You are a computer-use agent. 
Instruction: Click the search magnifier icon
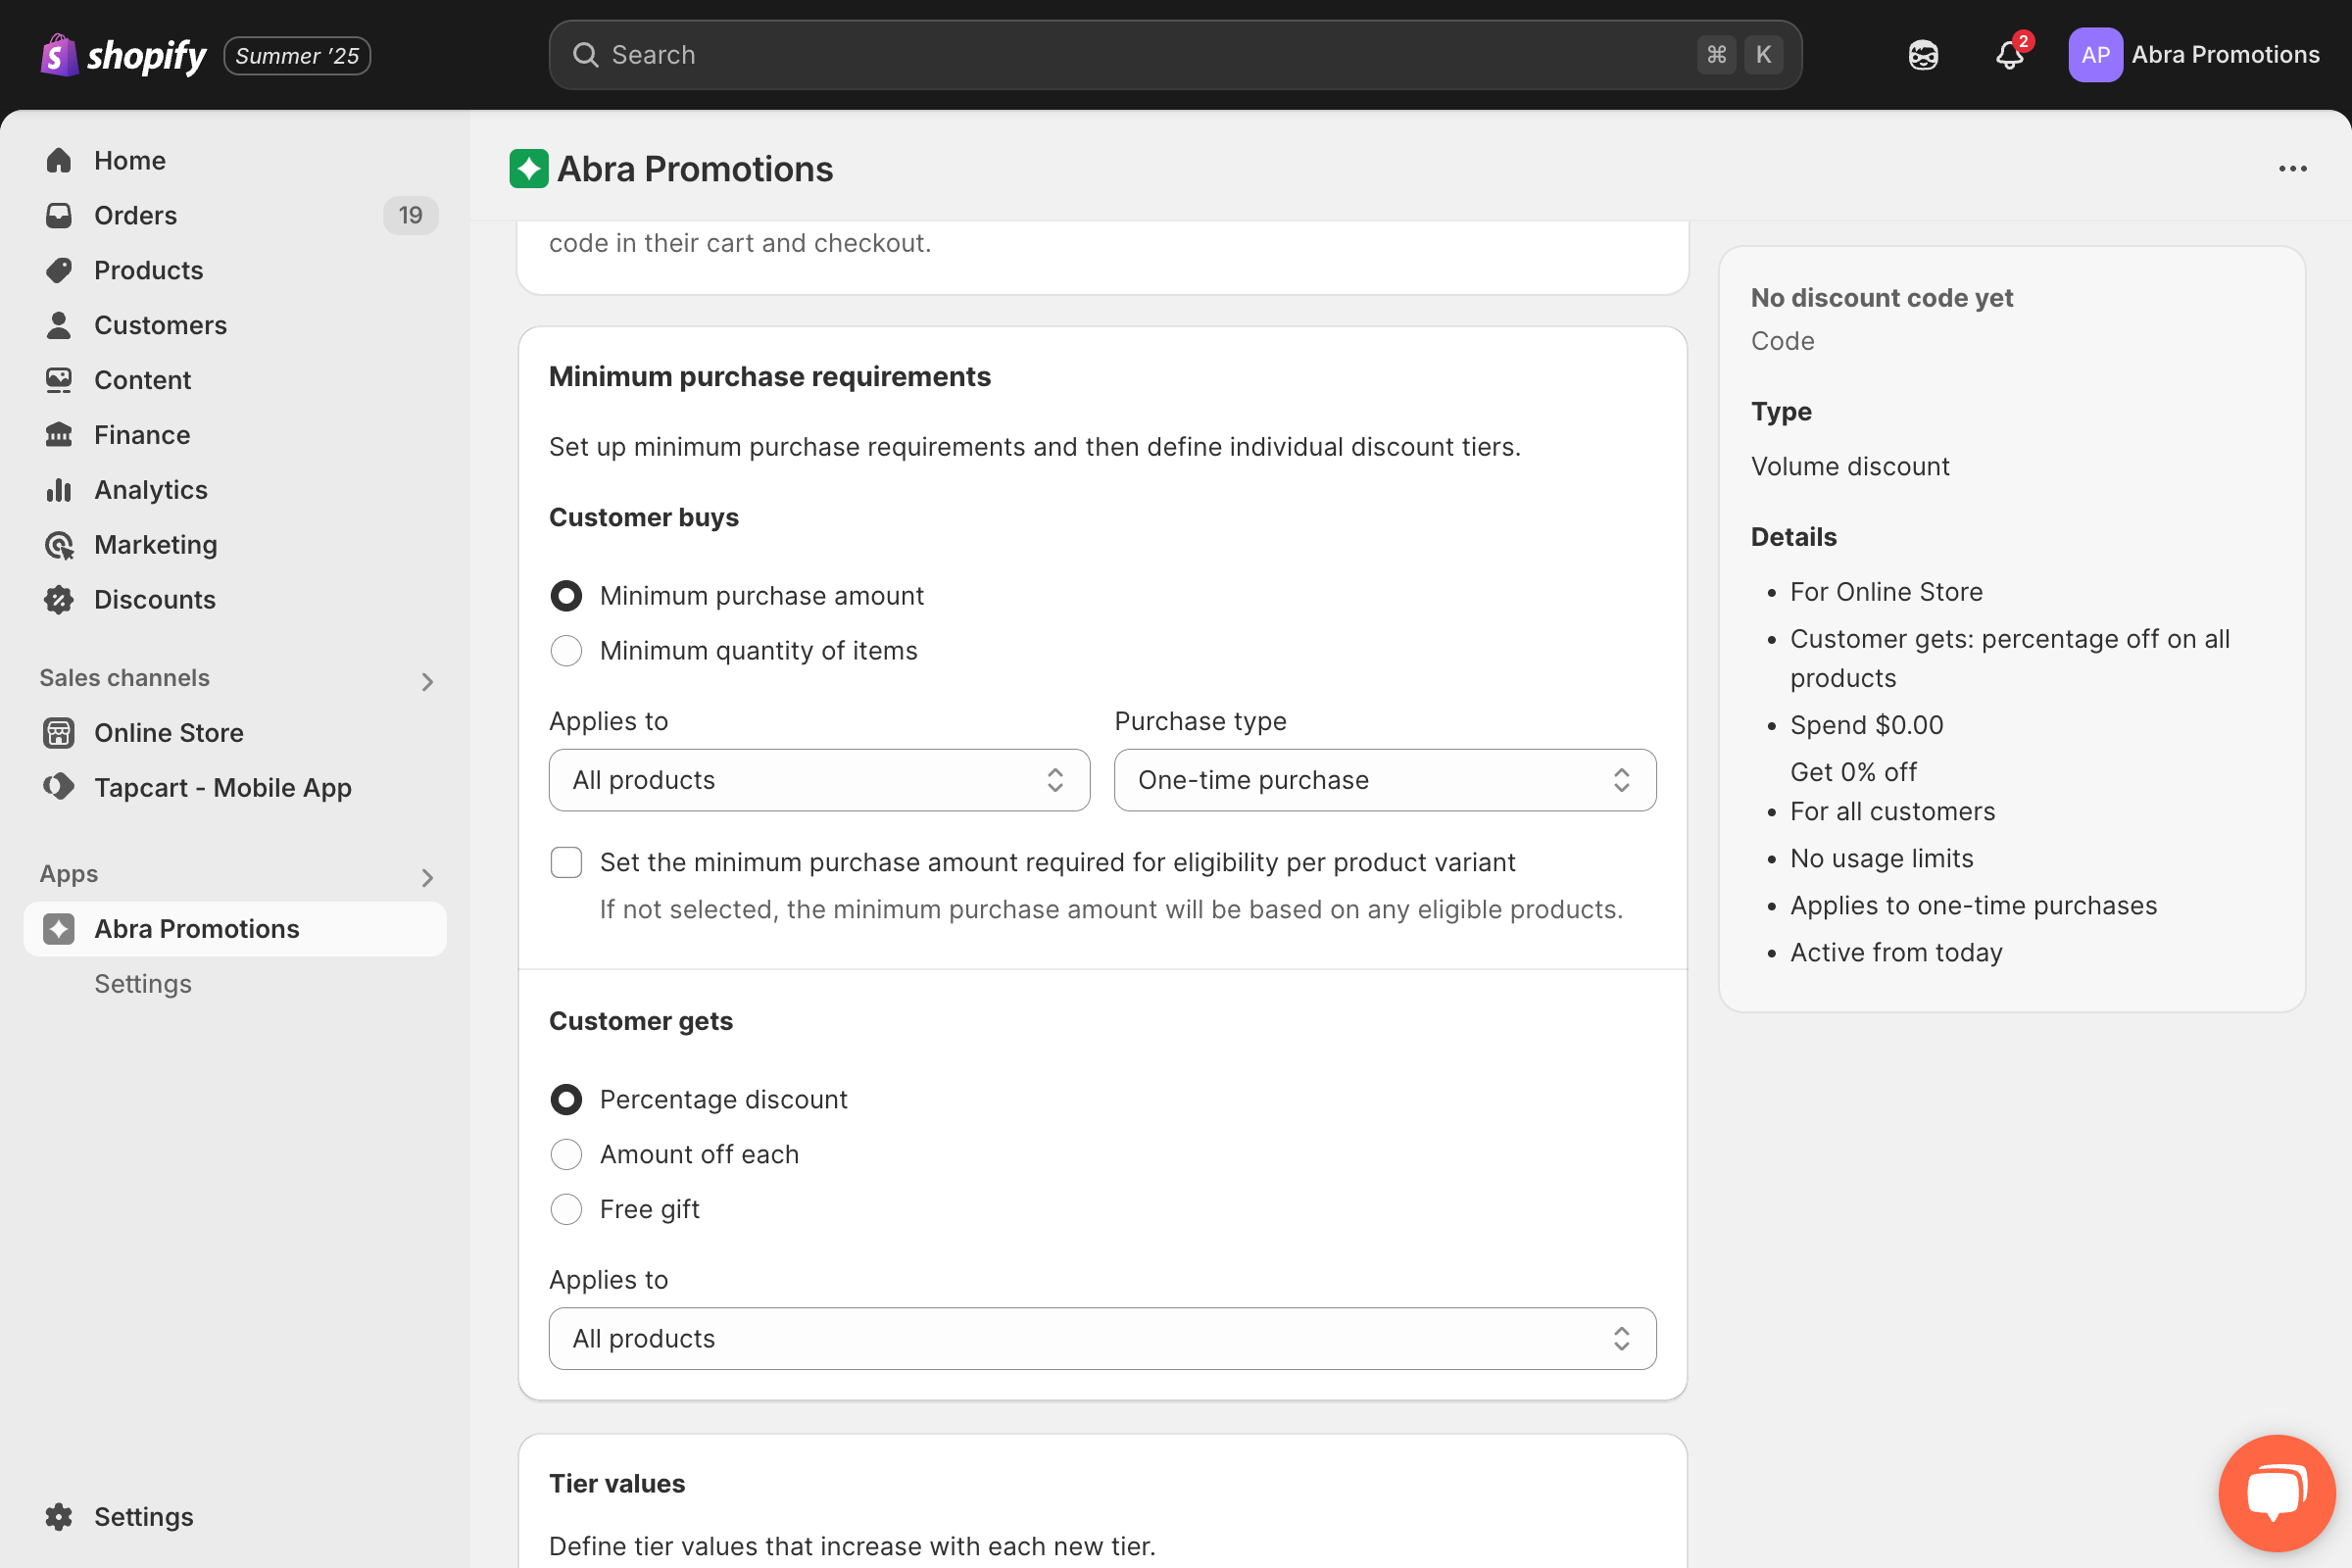[x=585, y=55]
